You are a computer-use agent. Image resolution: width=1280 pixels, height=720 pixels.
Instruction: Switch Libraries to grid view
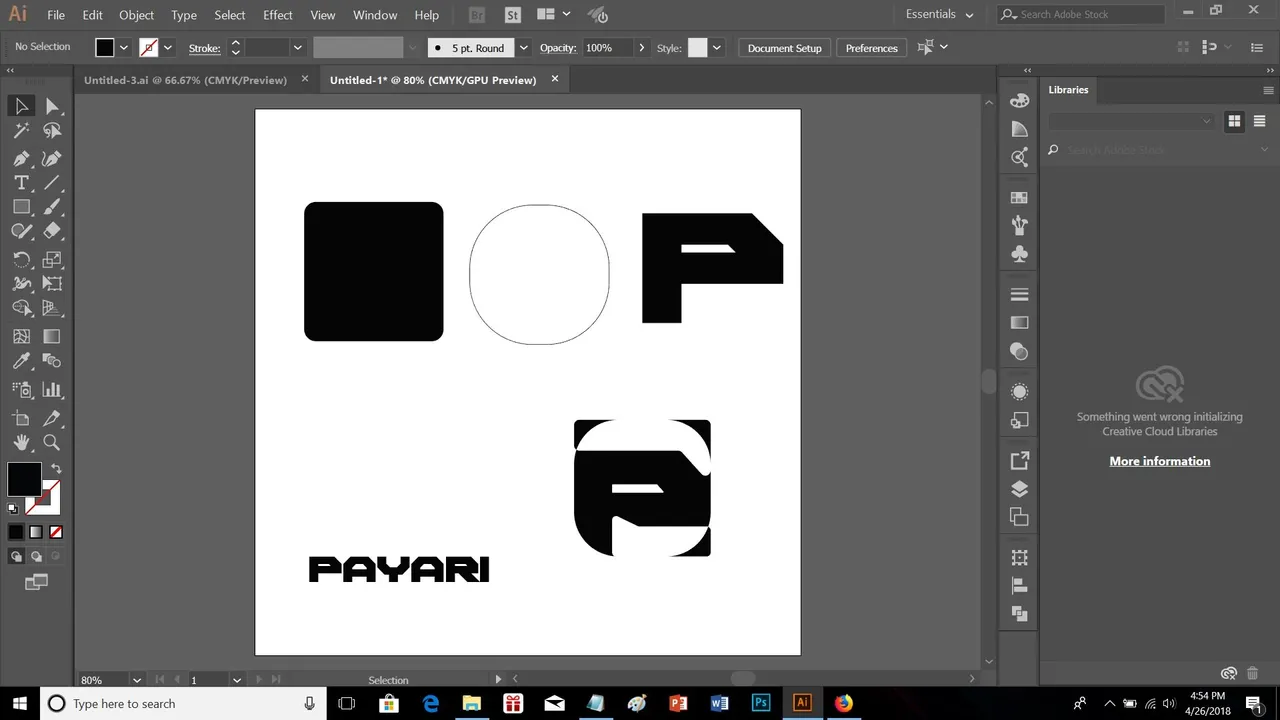[1234, 120]
